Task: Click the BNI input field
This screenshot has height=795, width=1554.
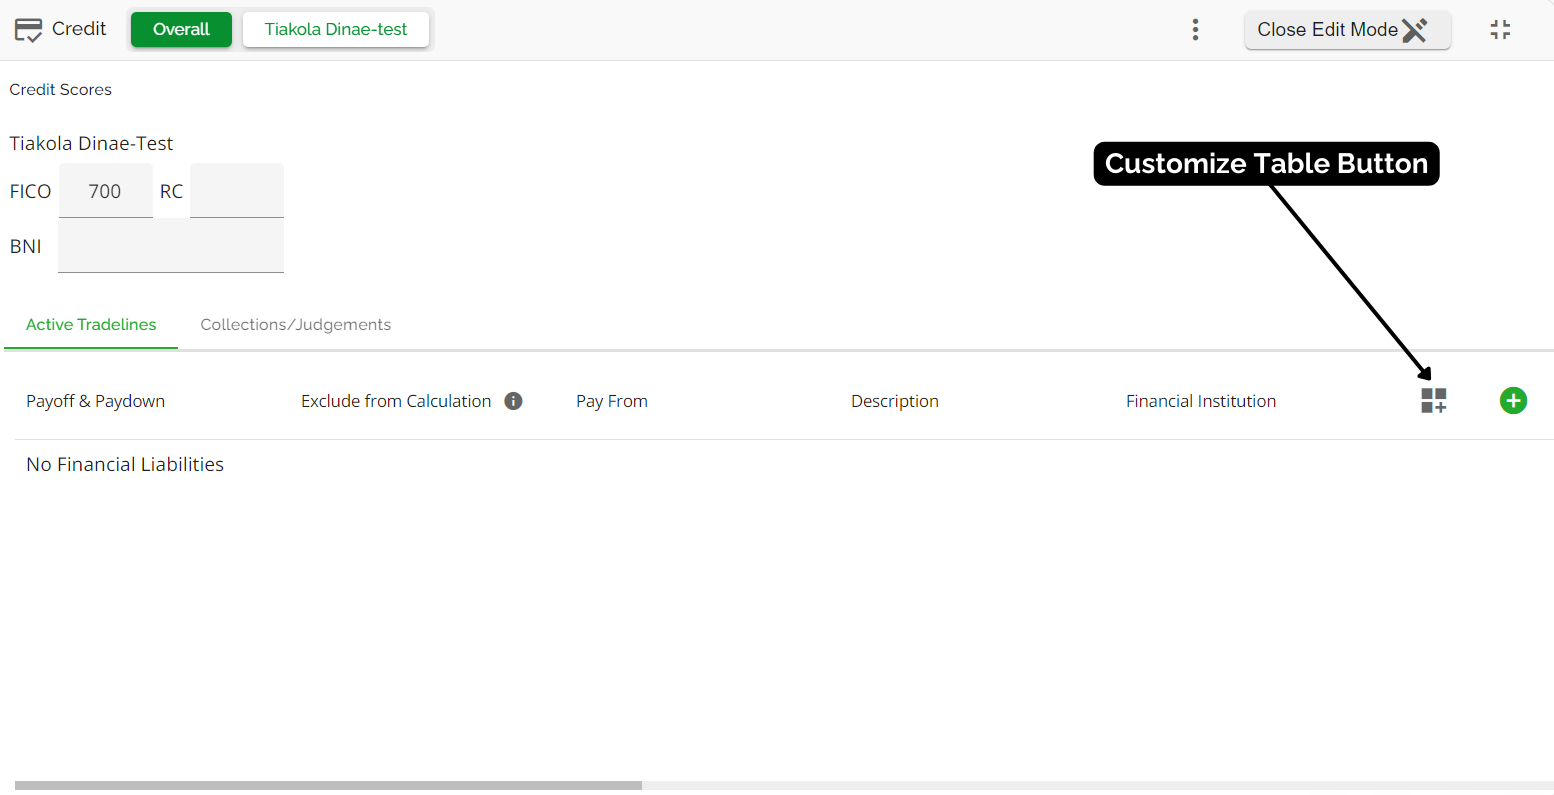Action: click(171, 246)
